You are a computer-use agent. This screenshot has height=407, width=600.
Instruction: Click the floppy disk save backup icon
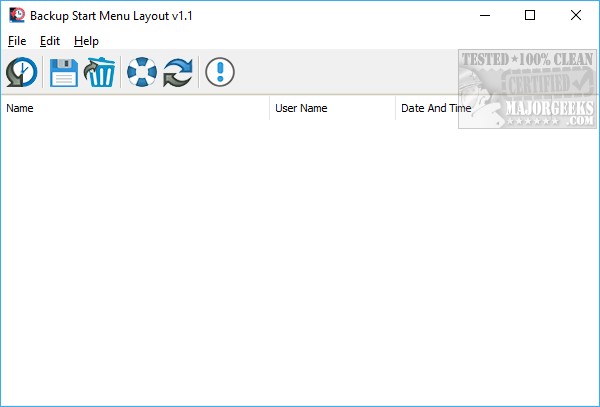pos(64,73)
